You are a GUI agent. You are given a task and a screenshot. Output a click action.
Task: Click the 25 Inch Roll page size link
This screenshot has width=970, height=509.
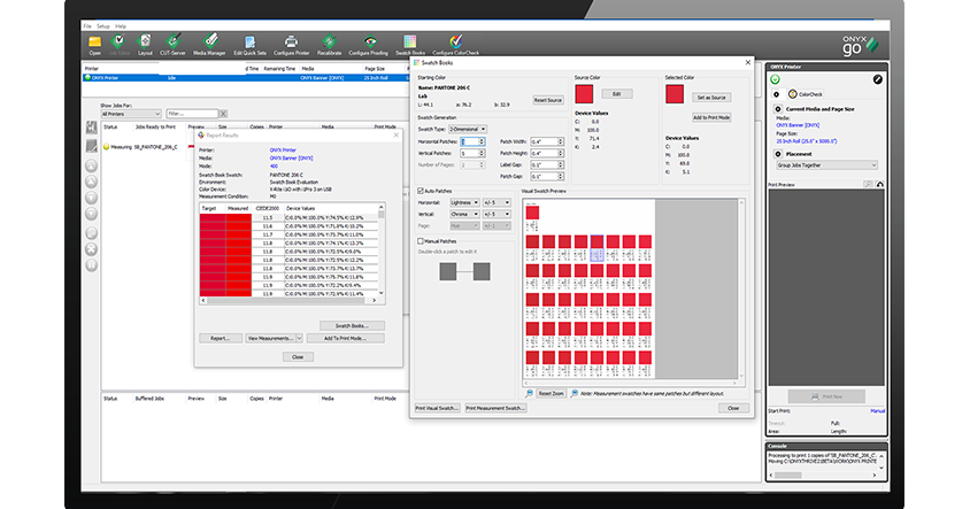click(x=807, y=141)
